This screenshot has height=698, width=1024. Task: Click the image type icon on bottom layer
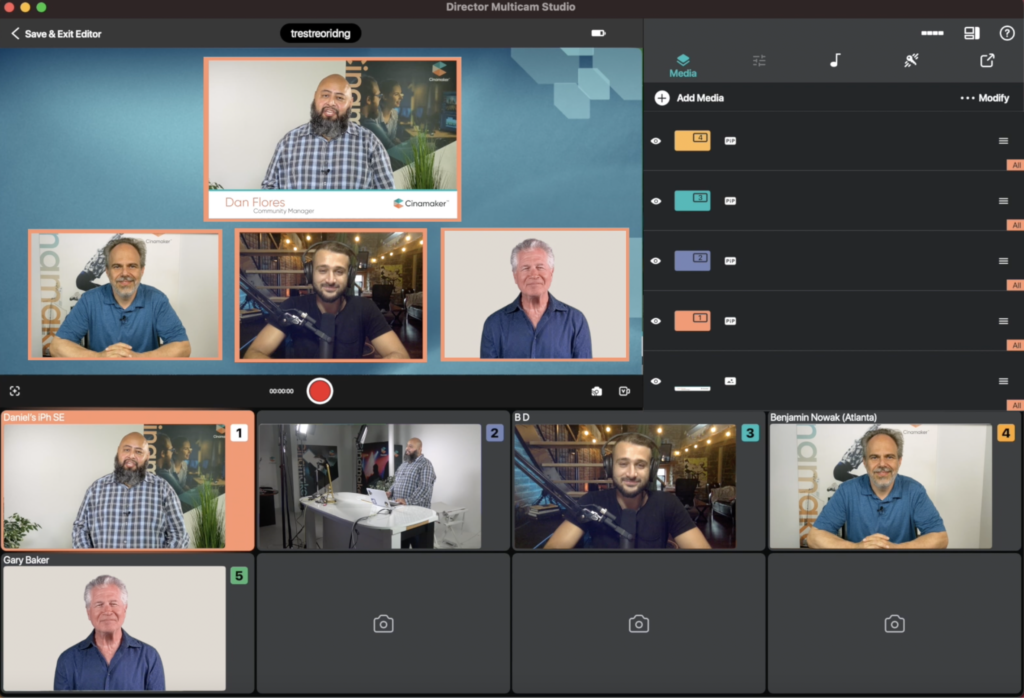coord(730,381)
